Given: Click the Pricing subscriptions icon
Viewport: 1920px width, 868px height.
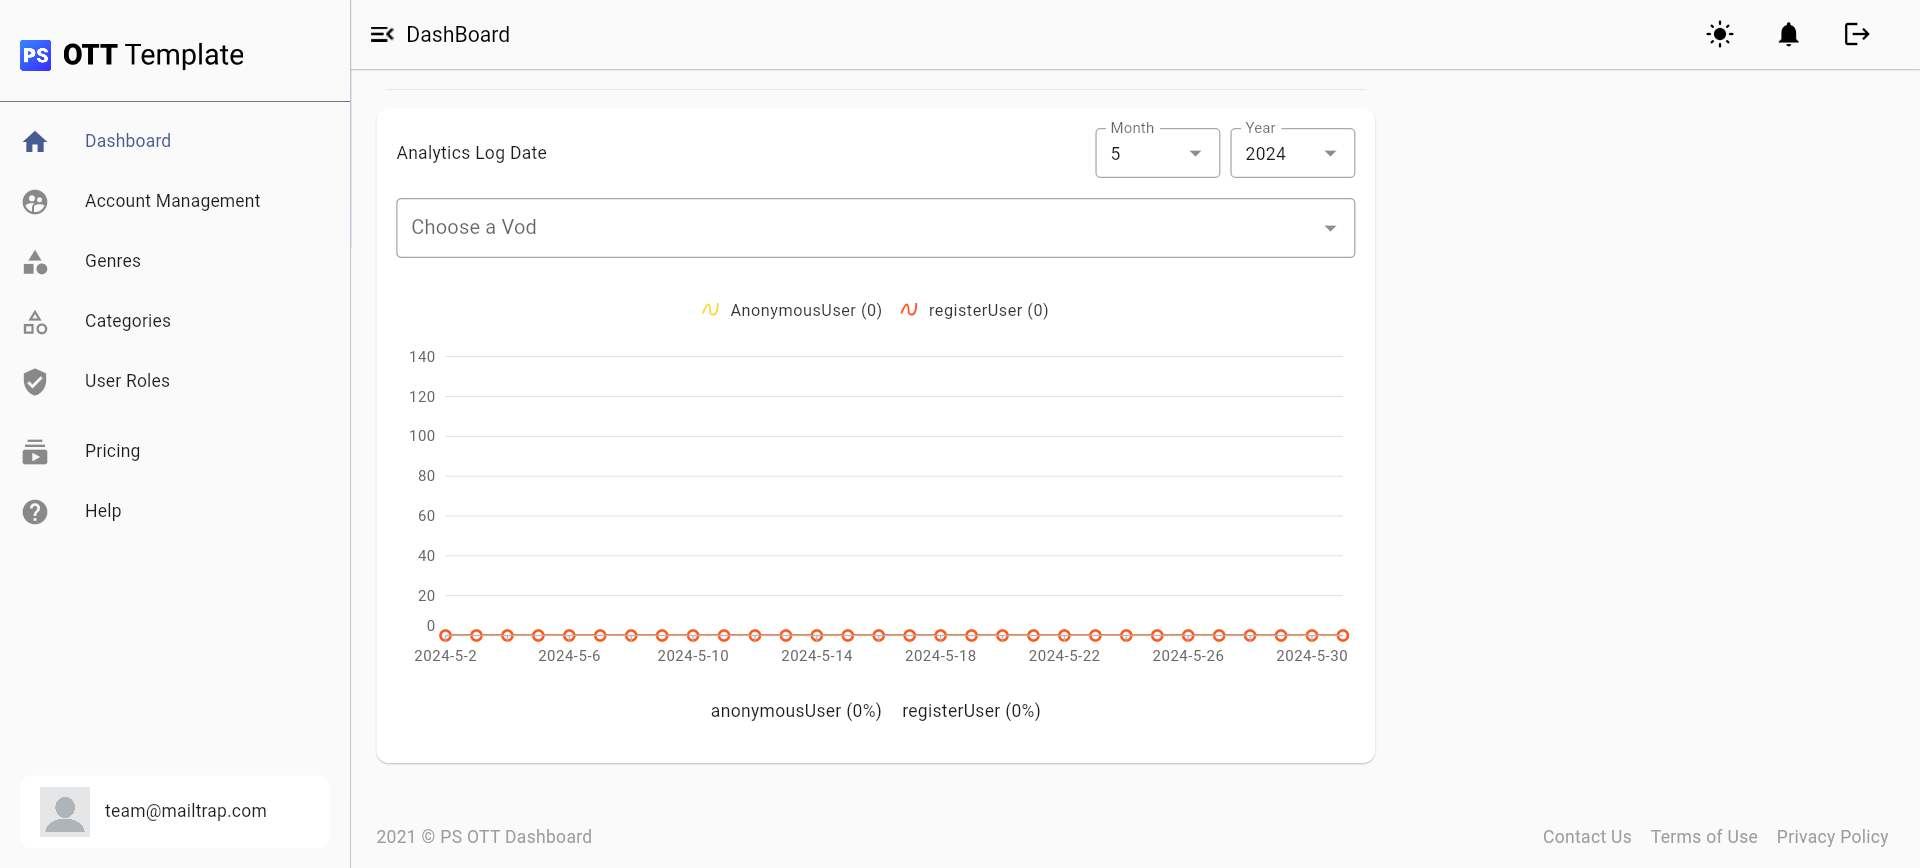Looking at the screenshot, I should click(35, 452).
